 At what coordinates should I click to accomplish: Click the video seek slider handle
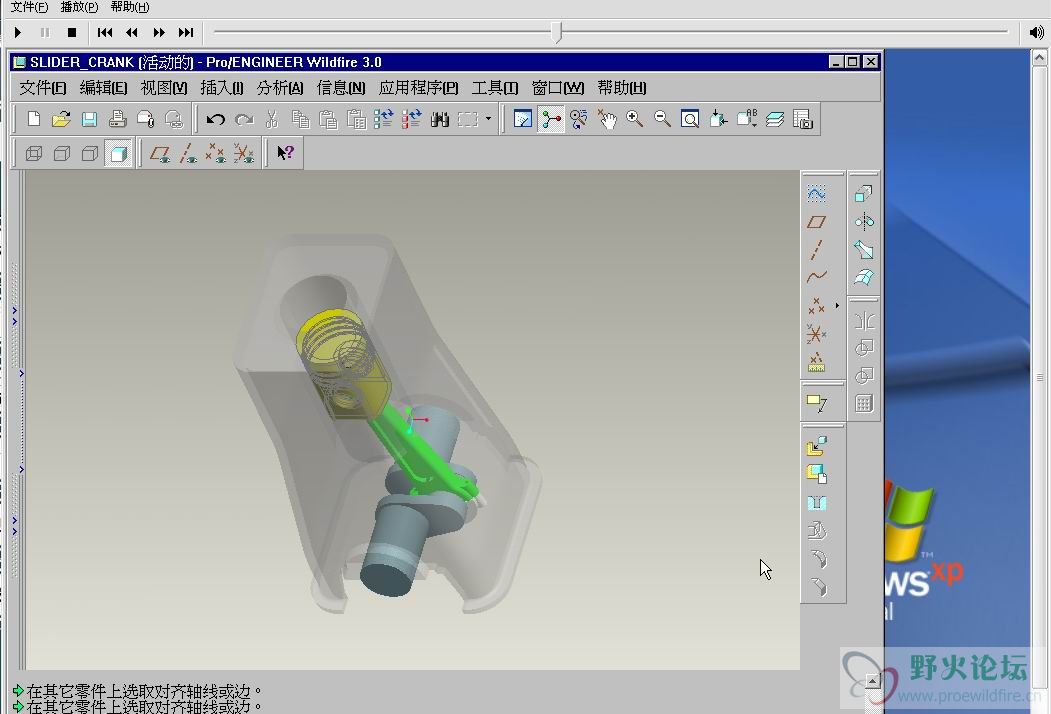(557, 32)
